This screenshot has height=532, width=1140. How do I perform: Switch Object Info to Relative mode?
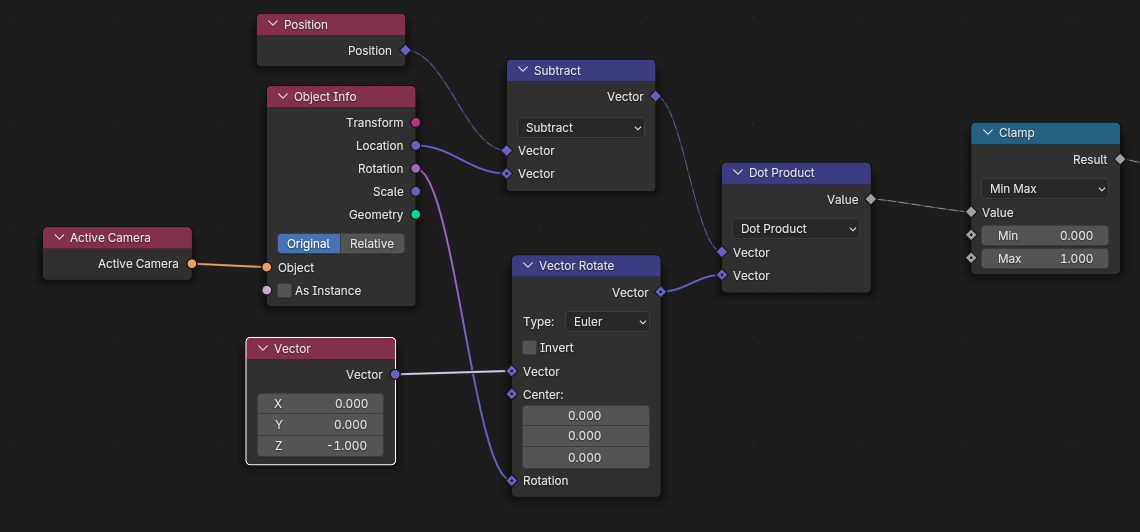pyautogui.click(x=372, y=244)
